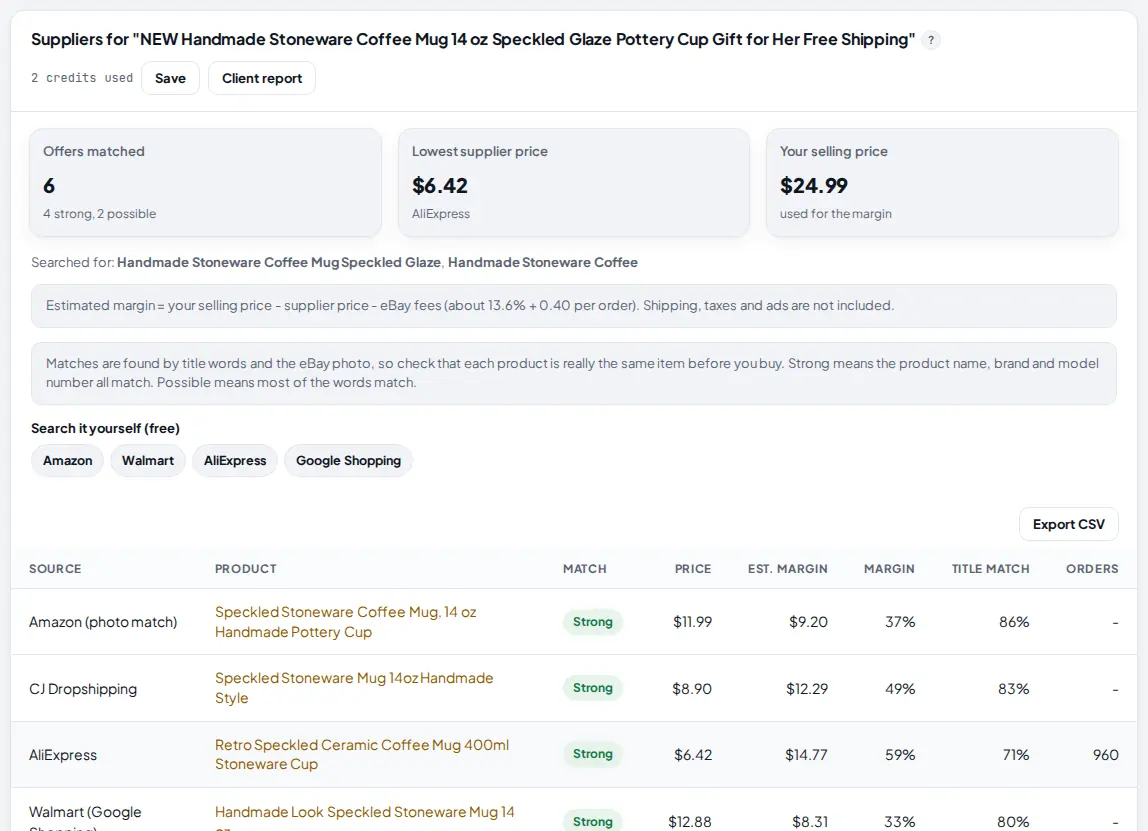Click the 83% title match cell

point(1013,689)
